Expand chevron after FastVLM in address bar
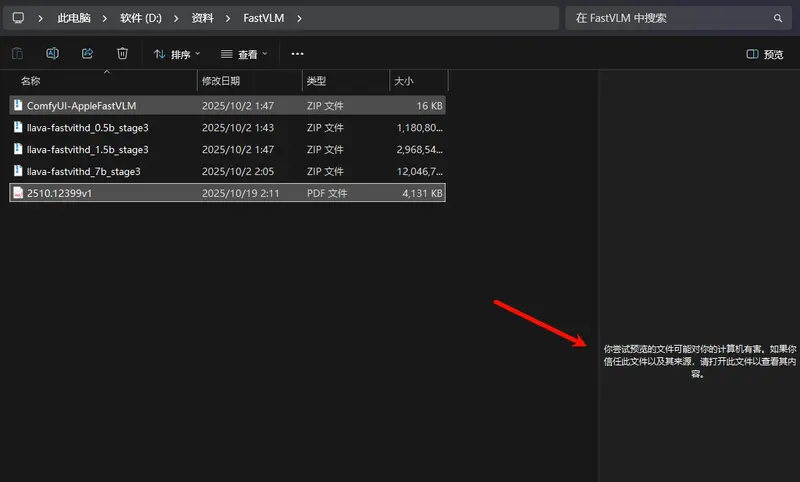800x482 pixels. click(299, 18)
